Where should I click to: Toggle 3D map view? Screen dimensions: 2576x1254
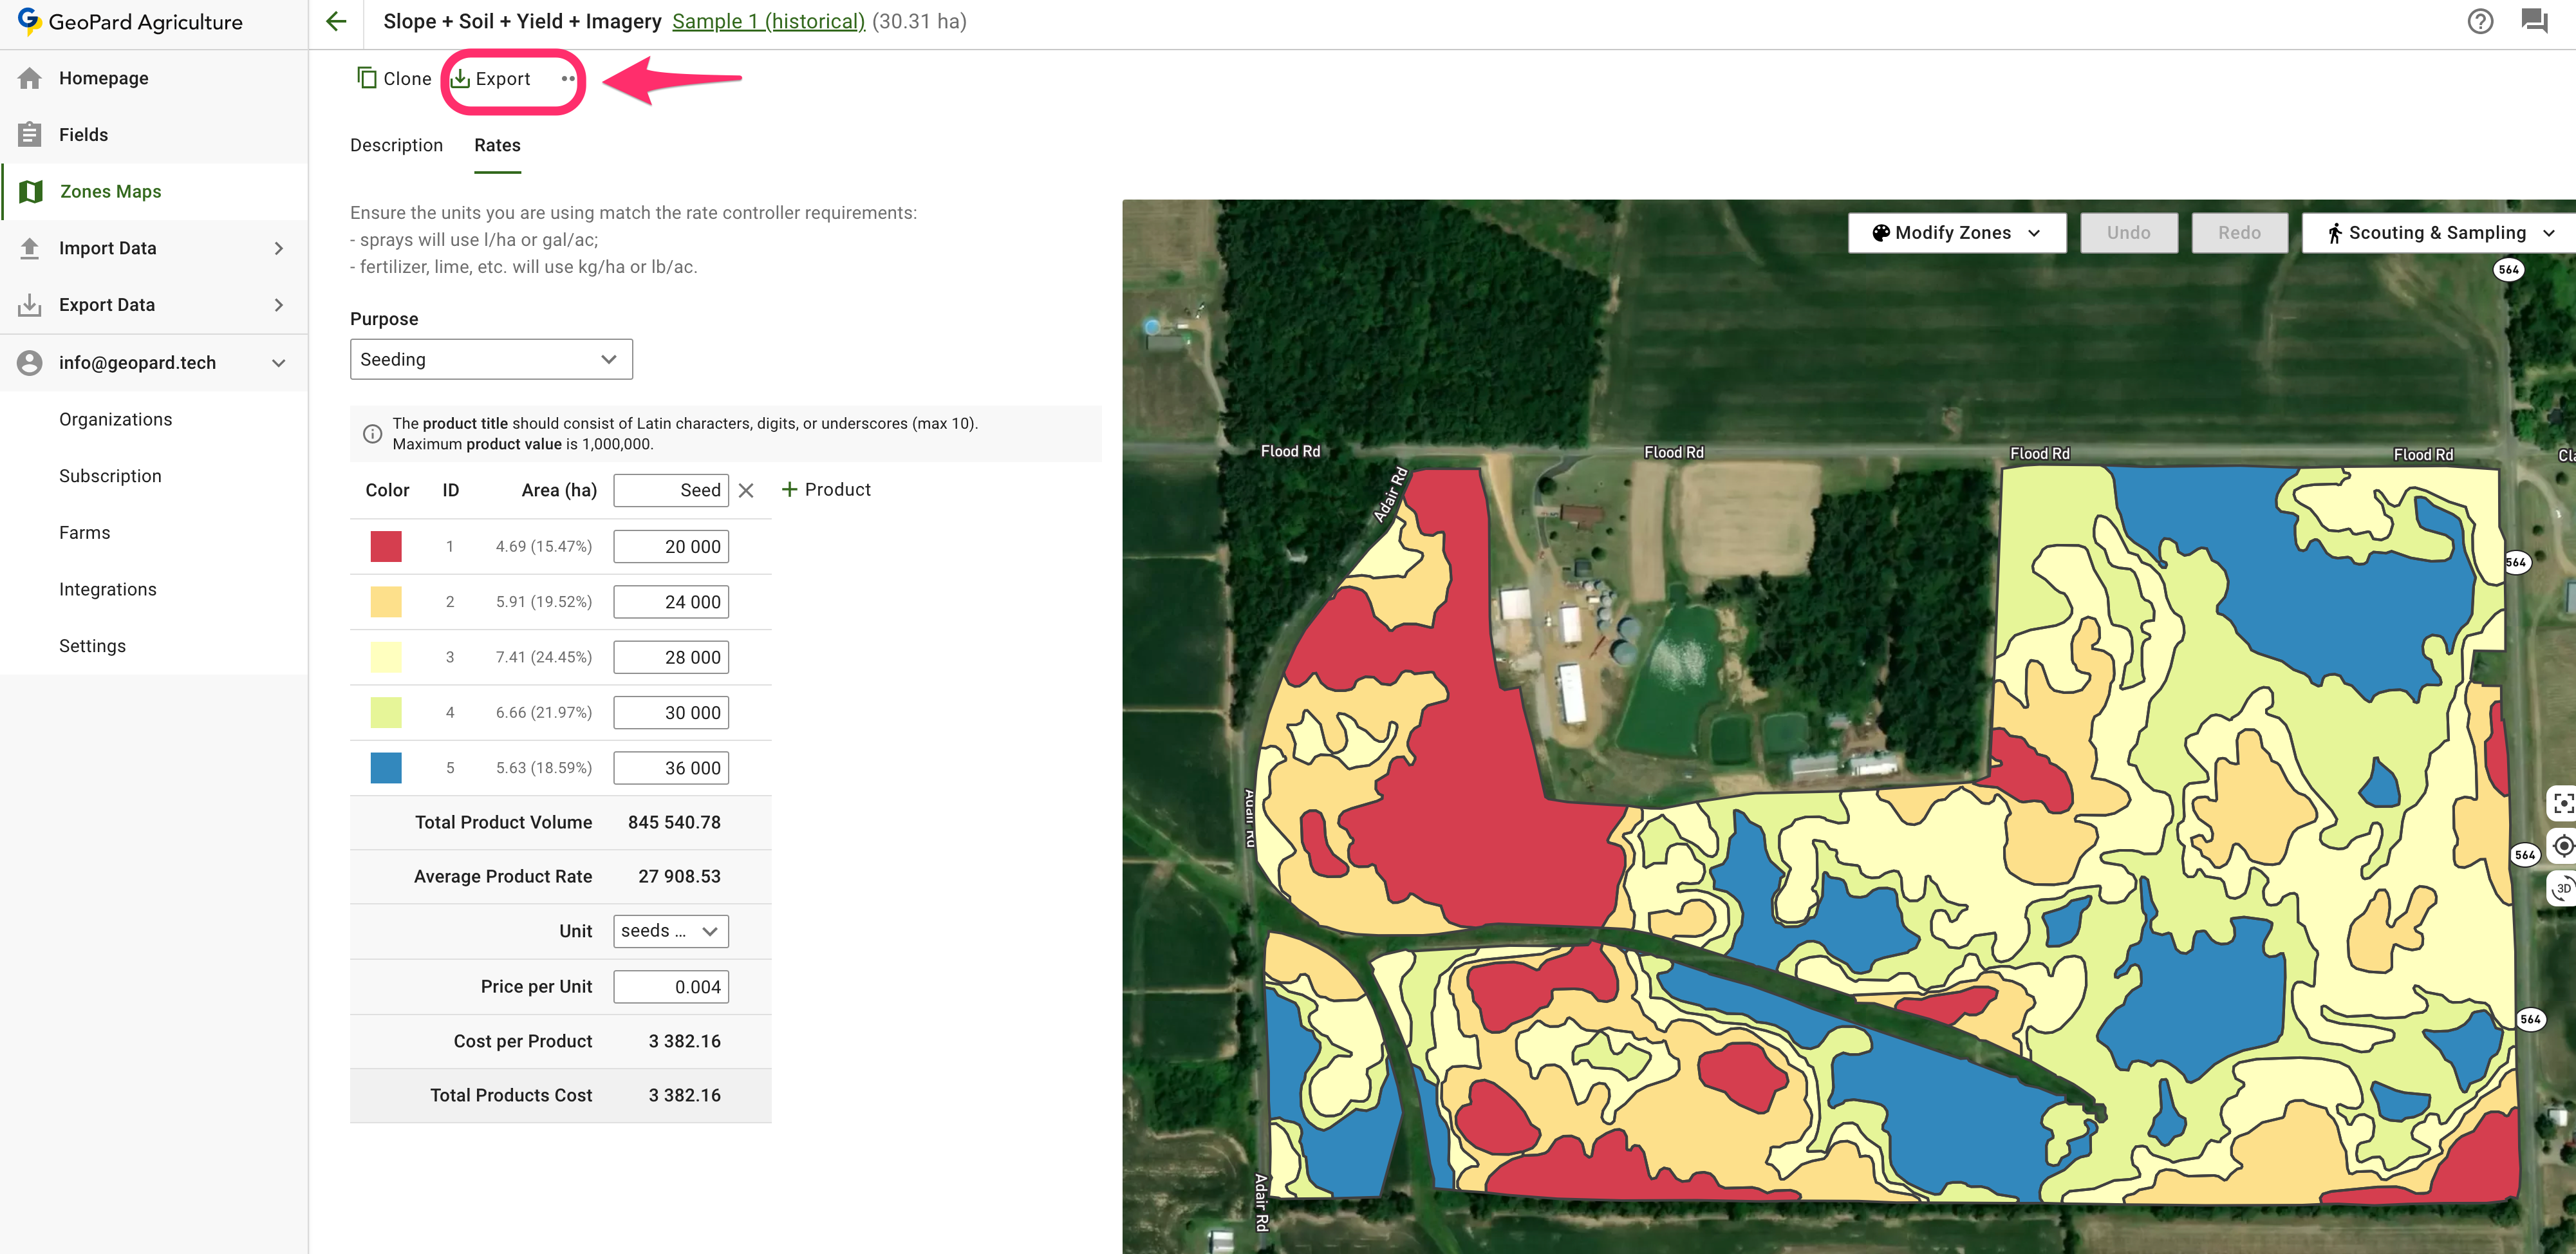point(2562,888)
